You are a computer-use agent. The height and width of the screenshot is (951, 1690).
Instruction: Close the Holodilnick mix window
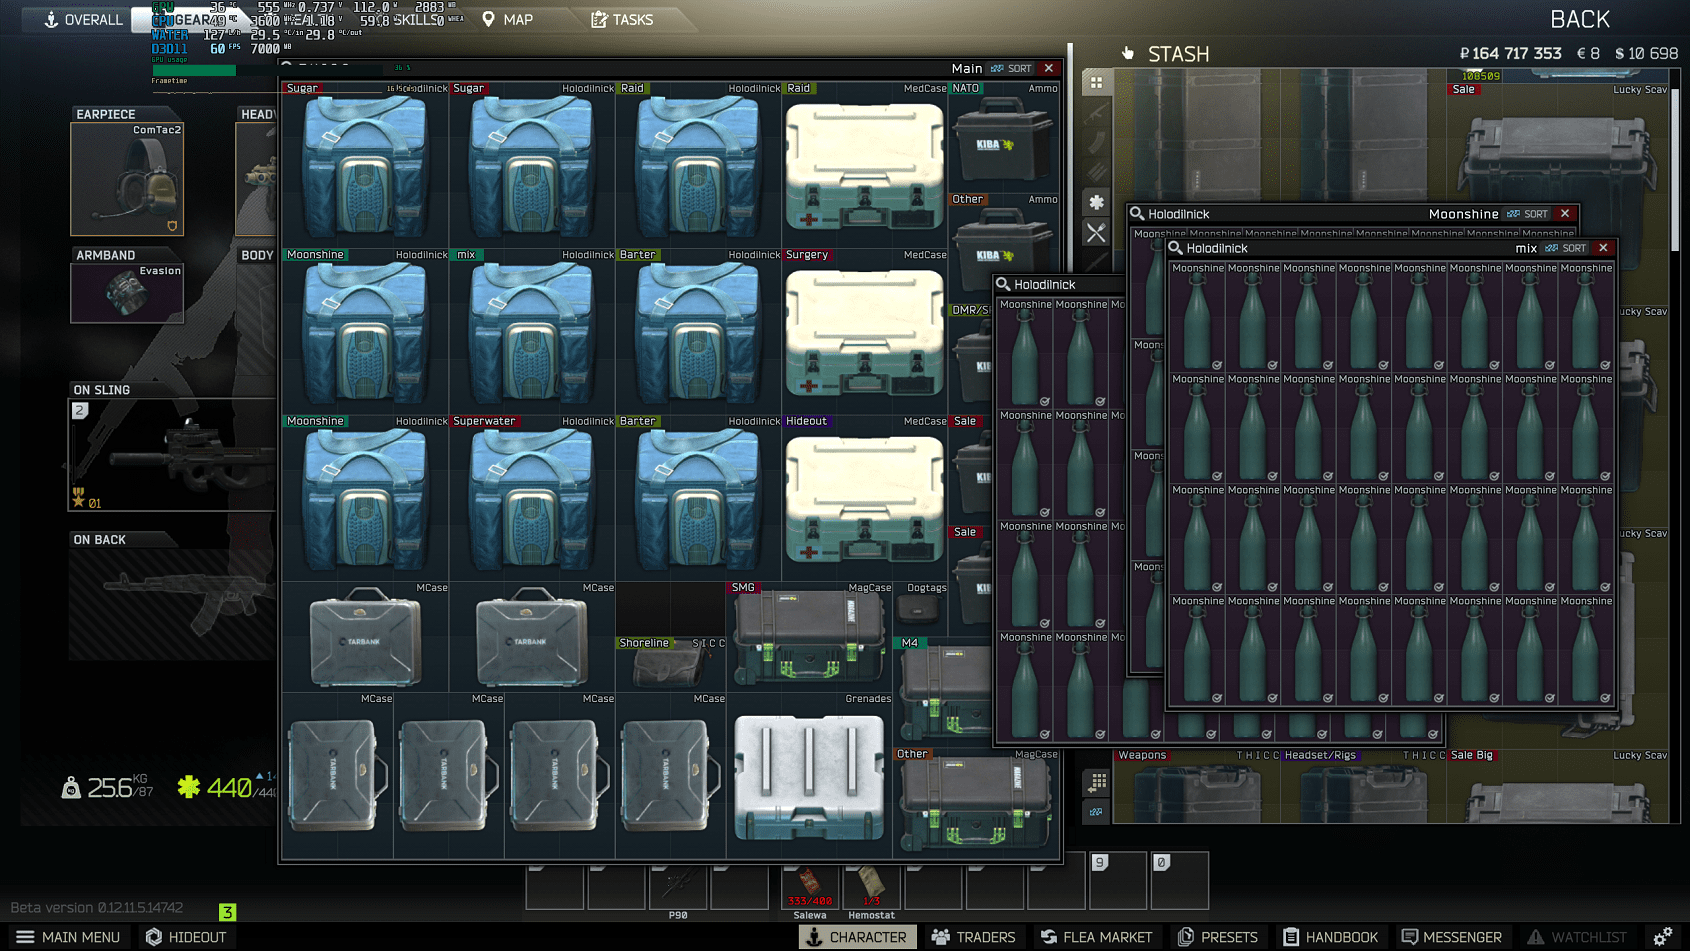(x=1603, y=248)
